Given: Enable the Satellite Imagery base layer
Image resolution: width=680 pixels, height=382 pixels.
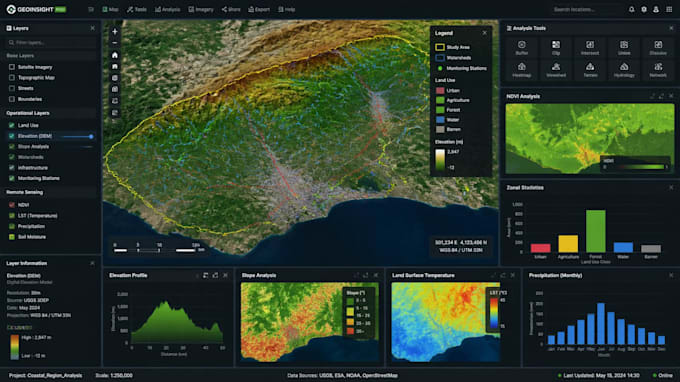Looking at the screenshot, I should (x=12, y=67).
